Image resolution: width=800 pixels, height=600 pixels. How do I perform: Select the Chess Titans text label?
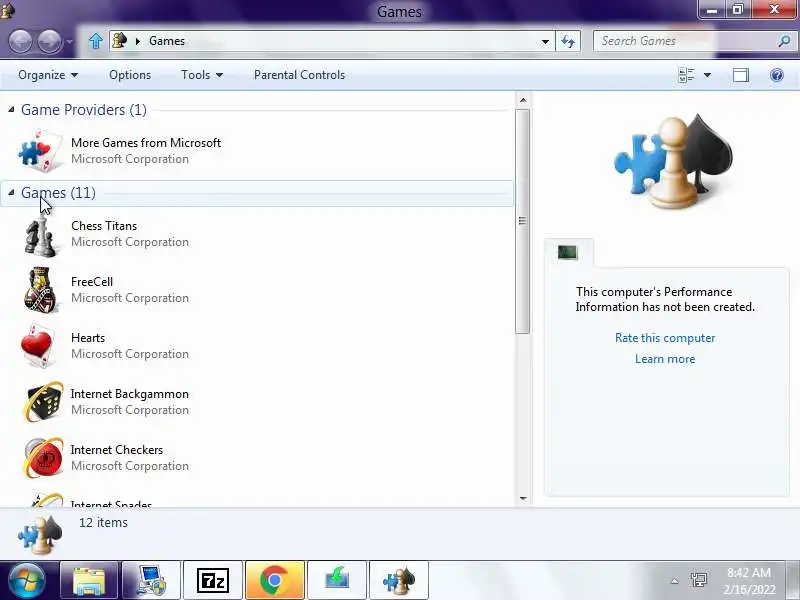104,226
